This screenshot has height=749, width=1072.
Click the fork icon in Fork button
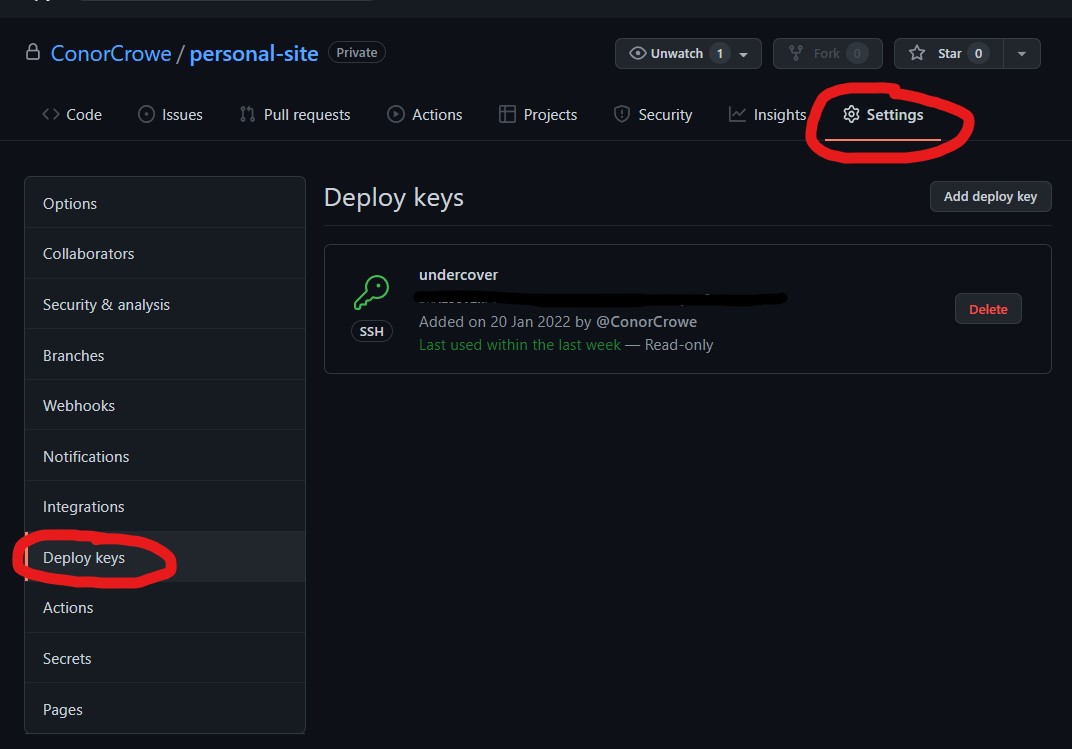[796, 53]
